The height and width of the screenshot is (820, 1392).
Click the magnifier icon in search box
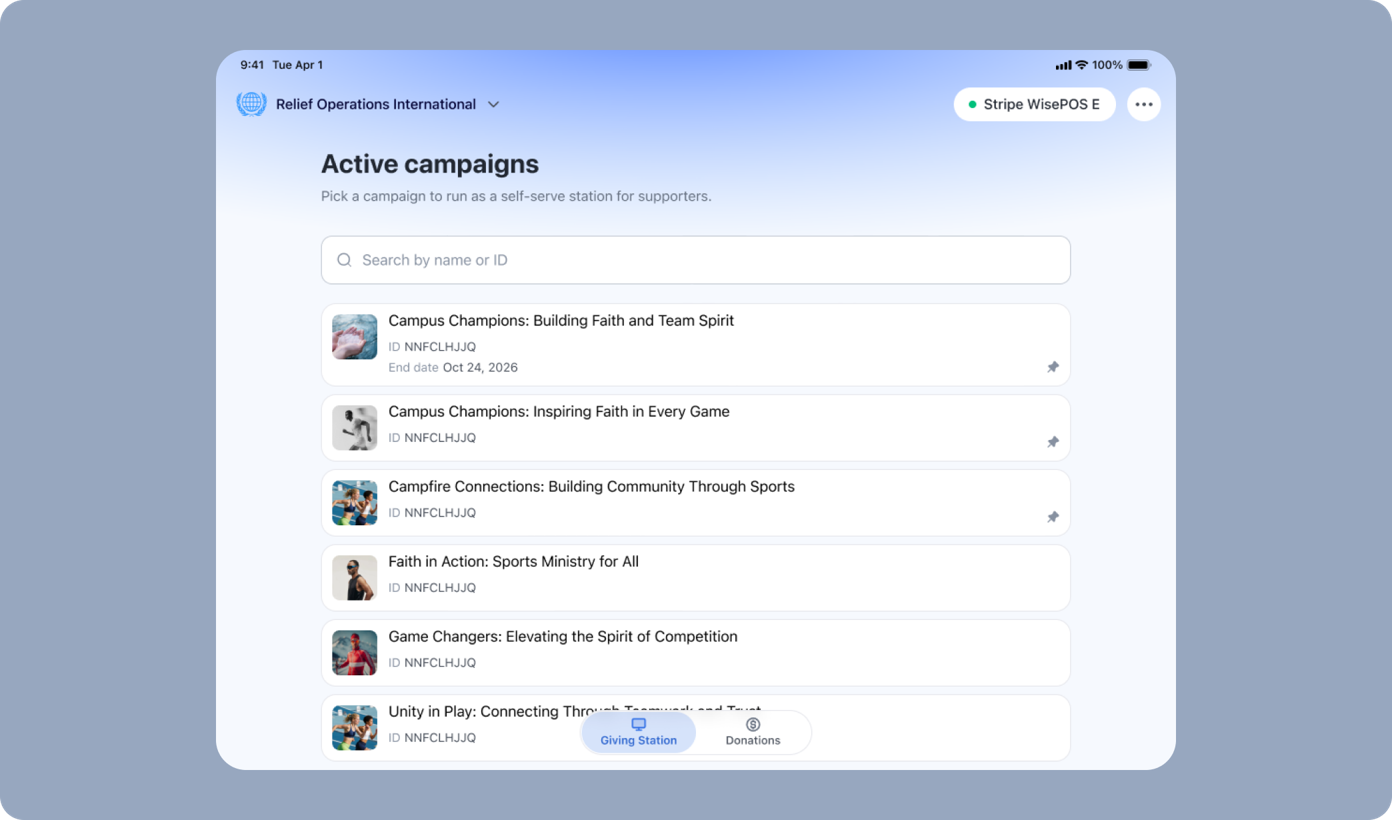coord(344,260)
